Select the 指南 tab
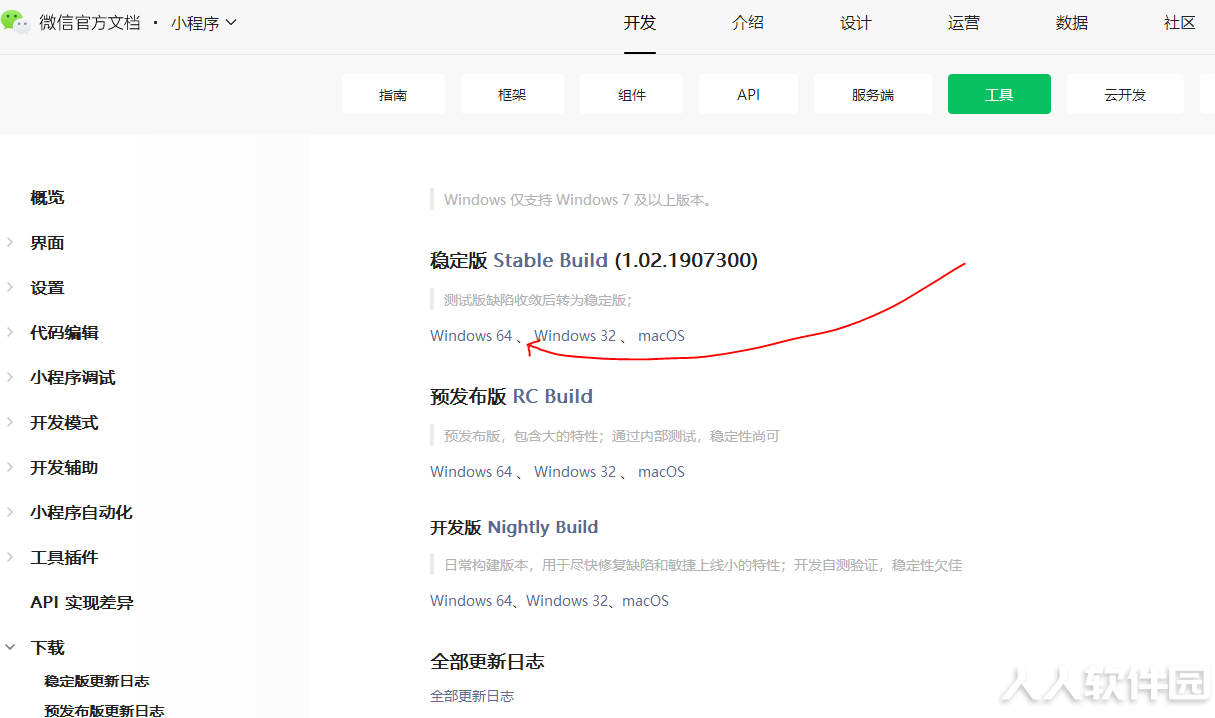Image resolution: width=1215 pixels, height=718 pixels. (x=393, y=94)
